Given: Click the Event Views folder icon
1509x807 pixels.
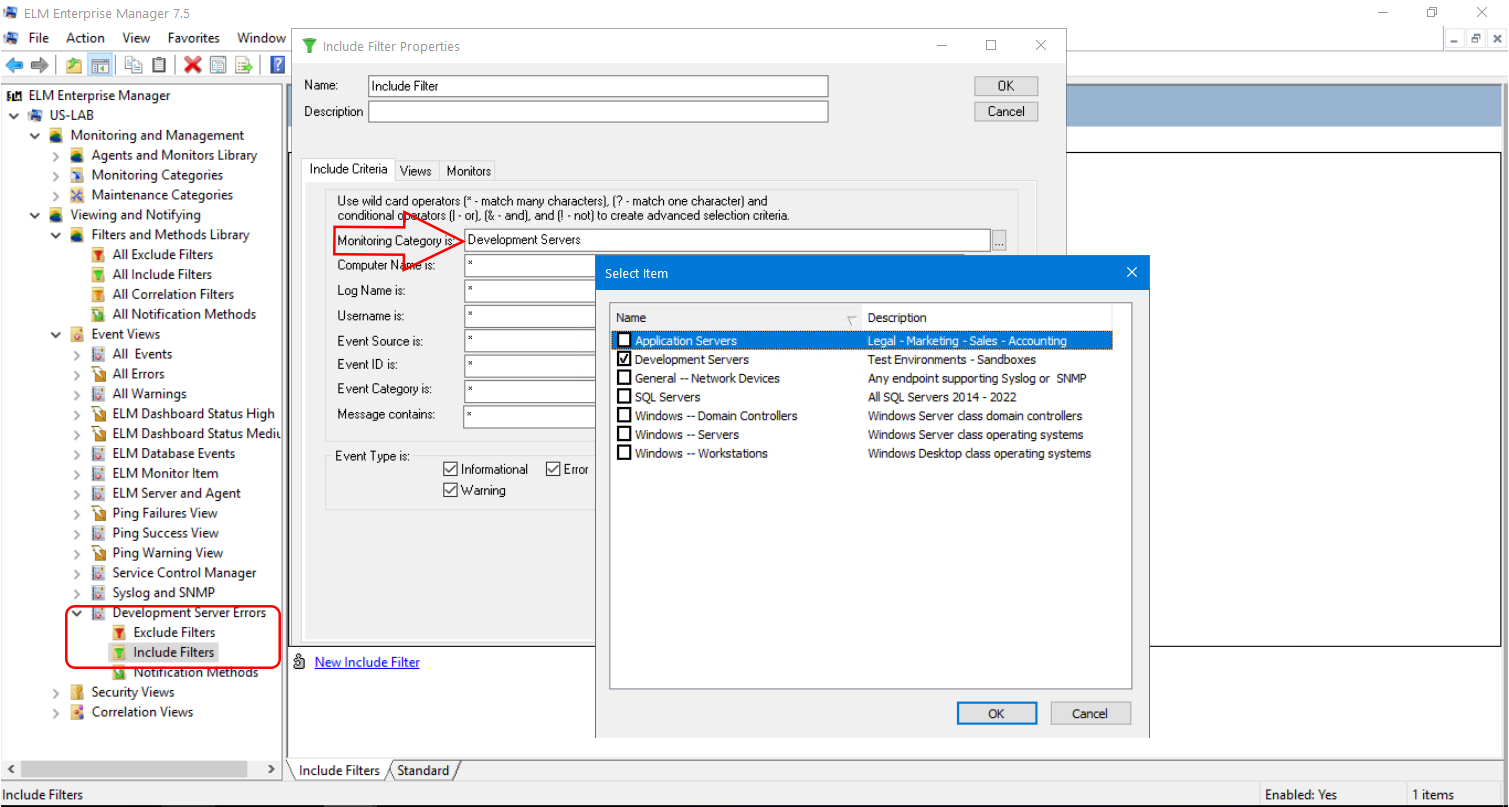Looking at the screenshot, I should coord(78,334).
